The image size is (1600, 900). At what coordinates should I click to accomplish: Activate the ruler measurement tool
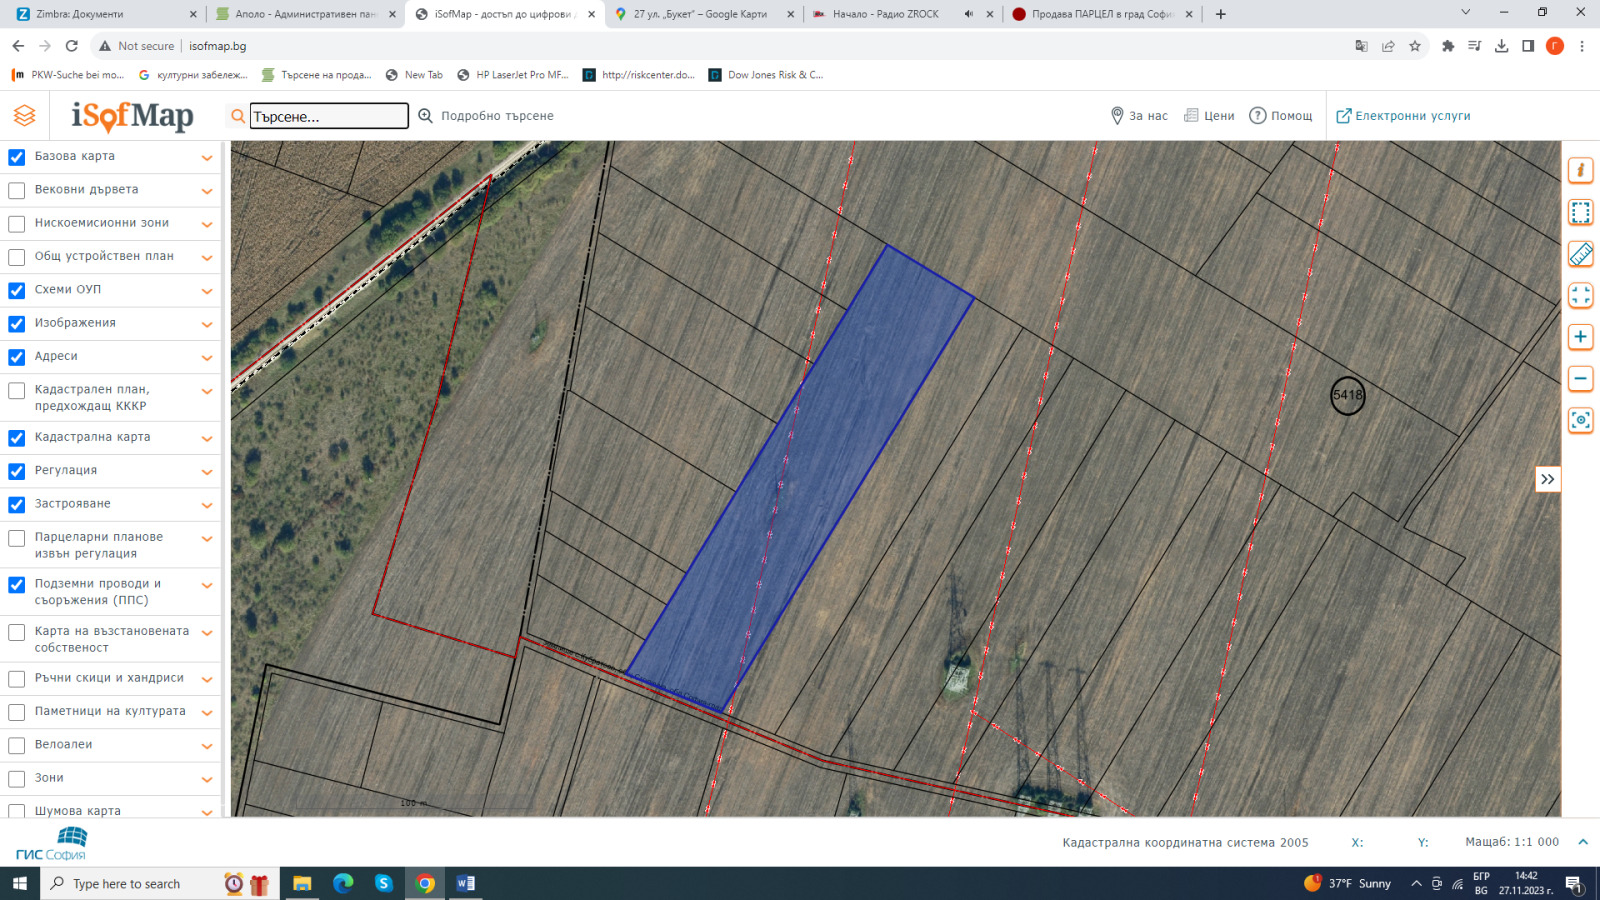coord(1580,254)
